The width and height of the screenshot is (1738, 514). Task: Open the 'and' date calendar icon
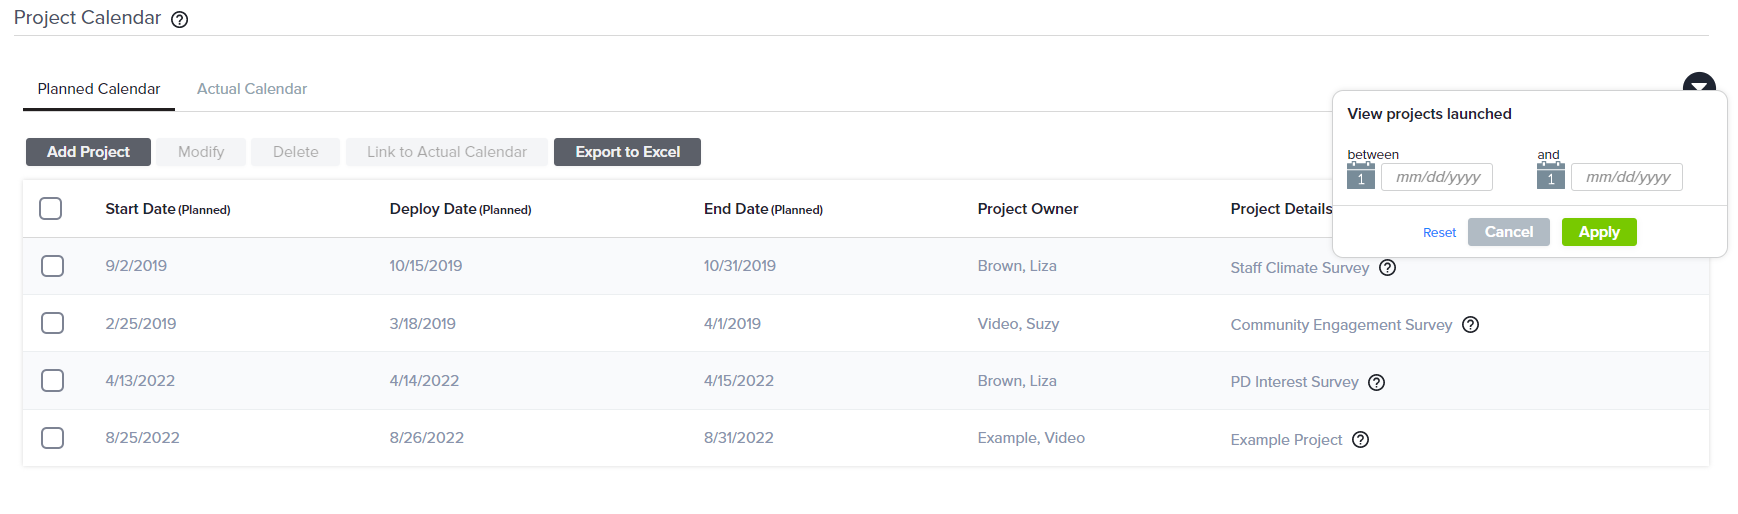[x=1551, y=176]
